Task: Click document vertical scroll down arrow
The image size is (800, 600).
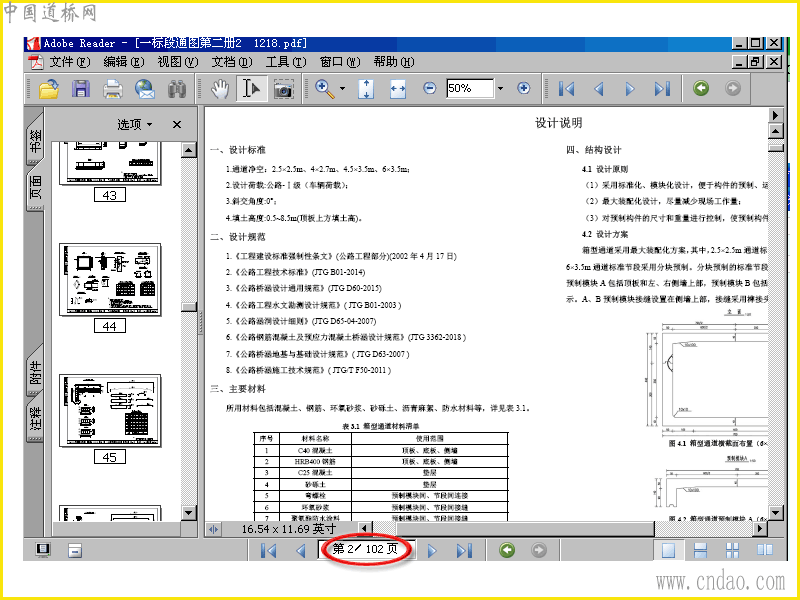Action: coord(776,512)
